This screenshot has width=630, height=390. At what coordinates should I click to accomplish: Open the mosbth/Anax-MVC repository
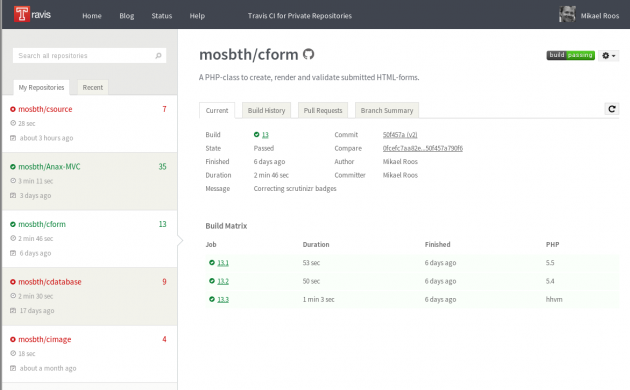point(49,167)
